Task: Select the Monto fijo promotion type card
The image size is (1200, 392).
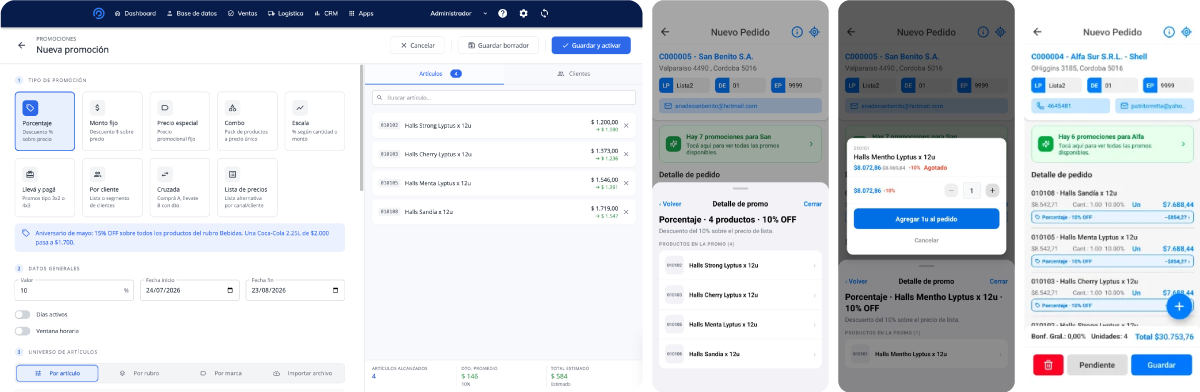Action: point(112,122)
